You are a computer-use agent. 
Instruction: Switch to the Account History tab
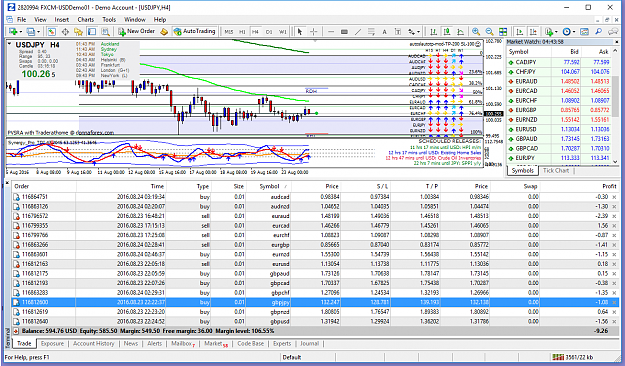tap(94, 343)
